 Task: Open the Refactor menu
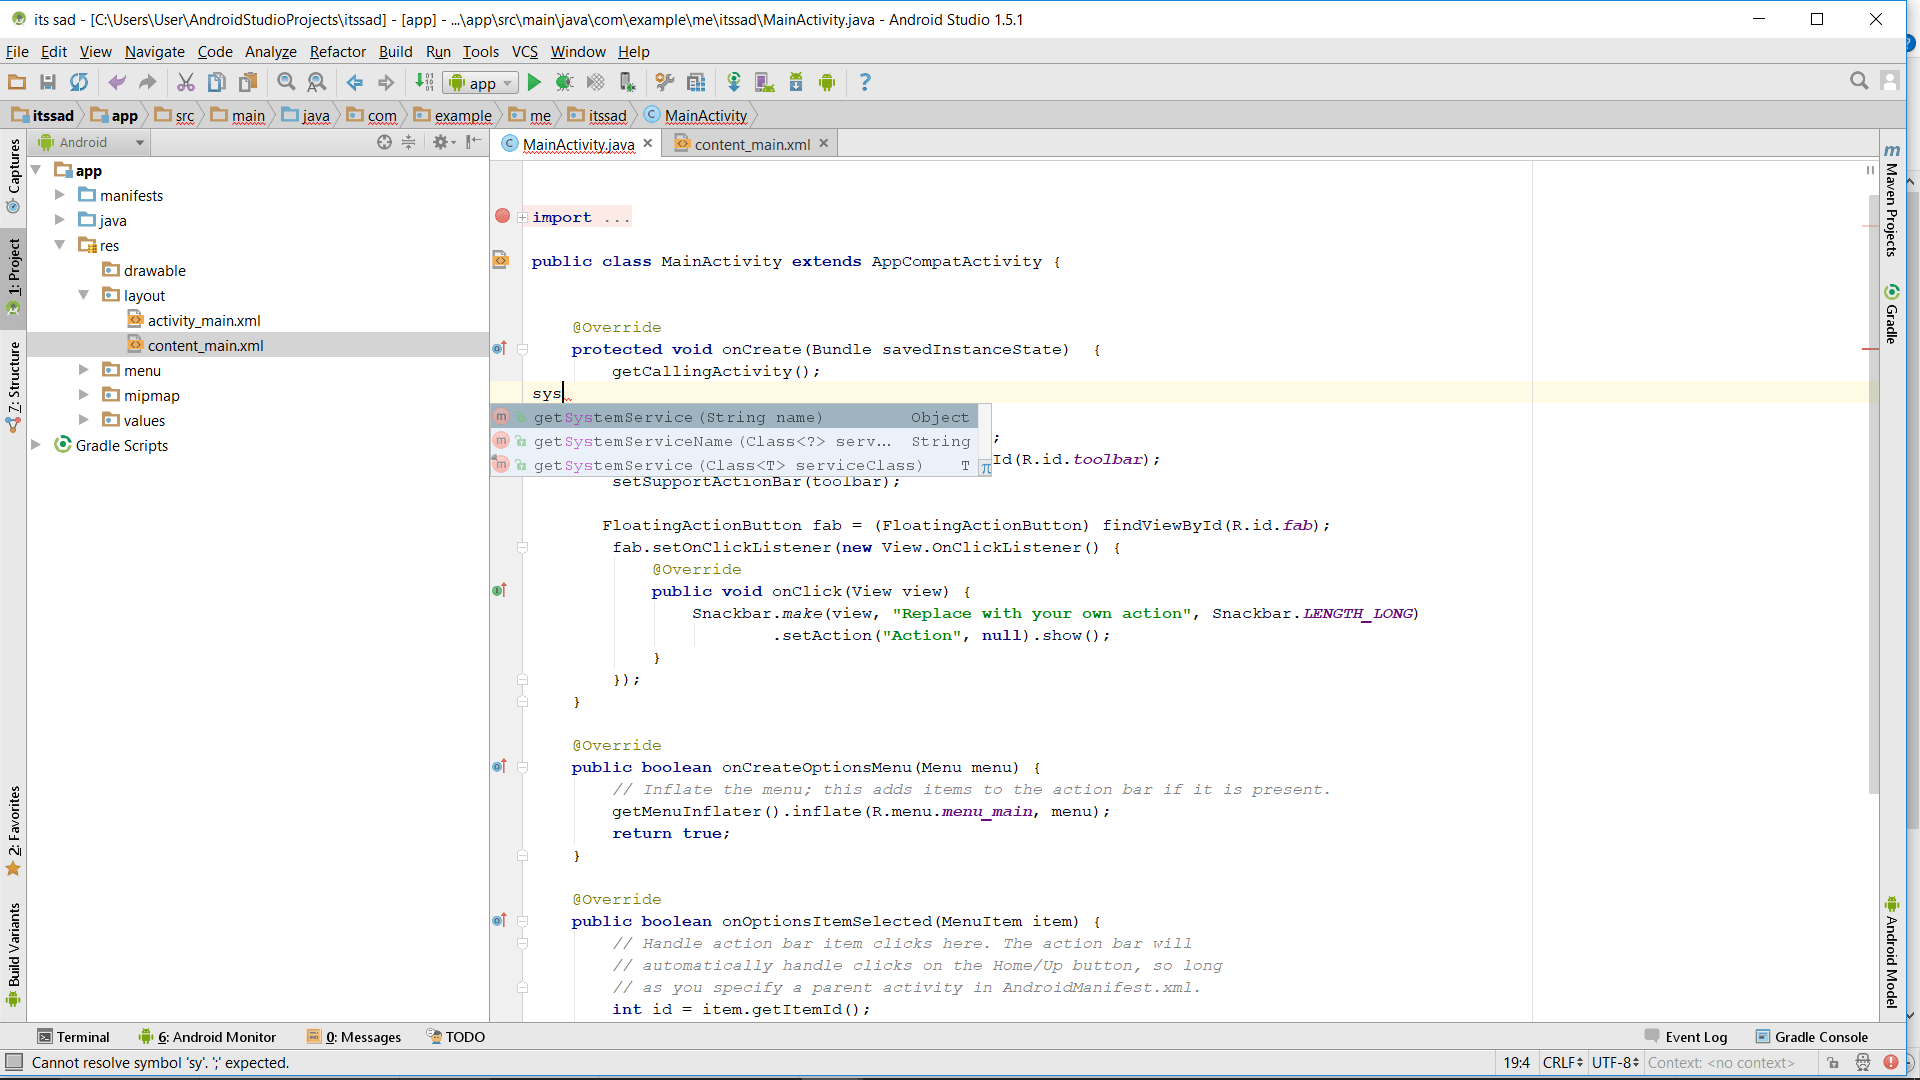pyautogui.click(x=337, y=52)
